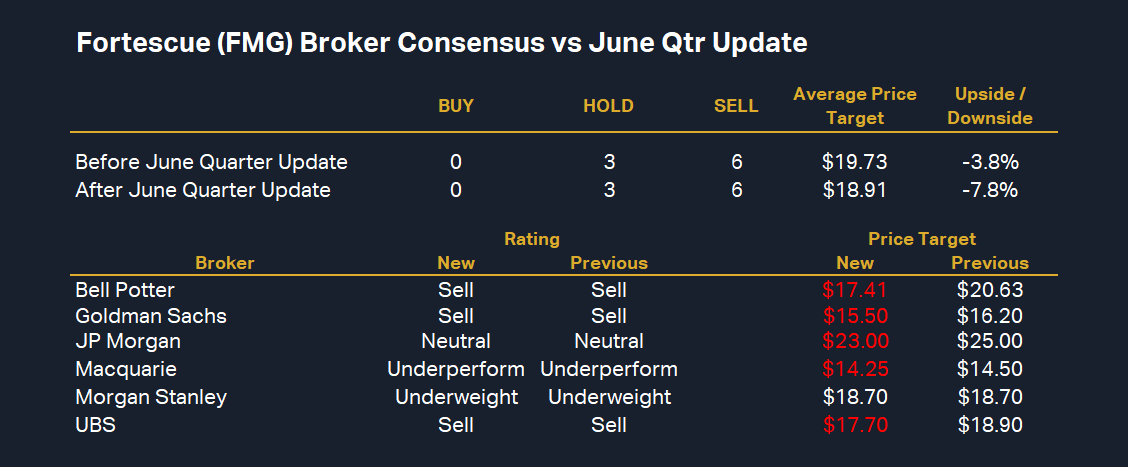Click the Fortescue (FMG) Broker Consensus title

click(441, 44)
